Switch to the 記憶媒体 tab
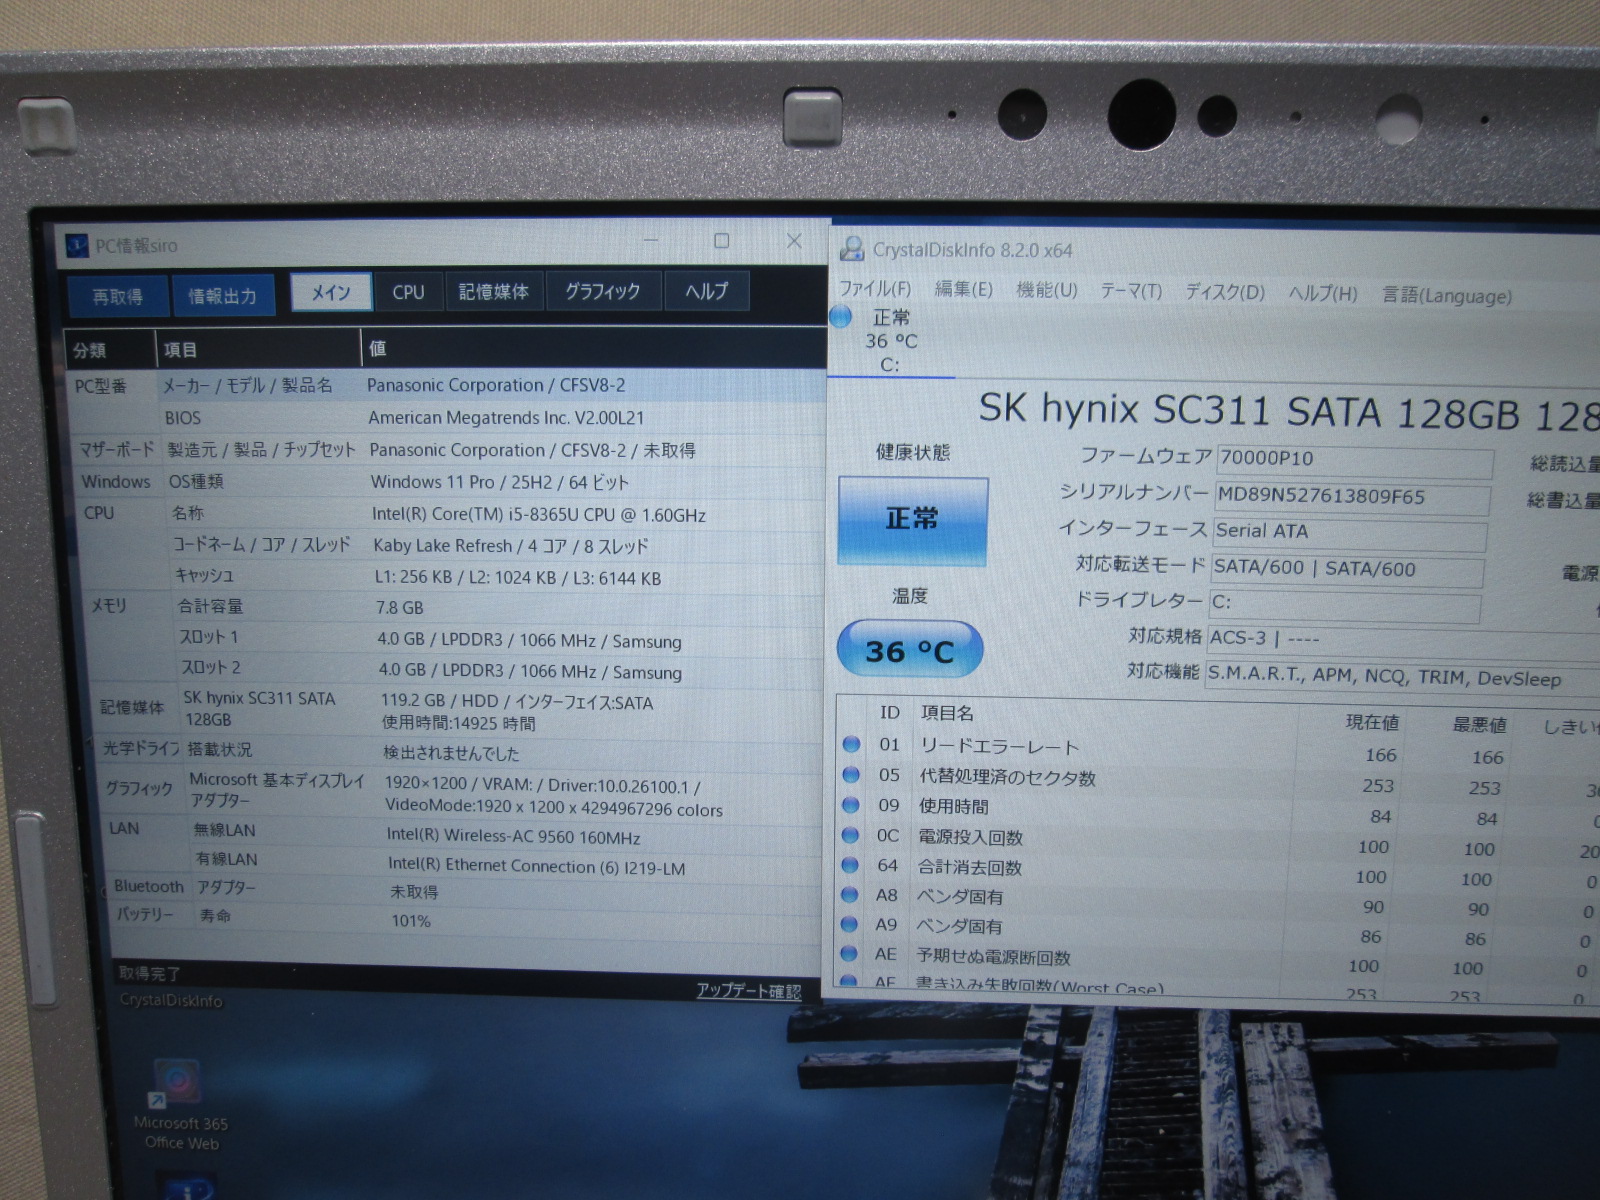 494,291
